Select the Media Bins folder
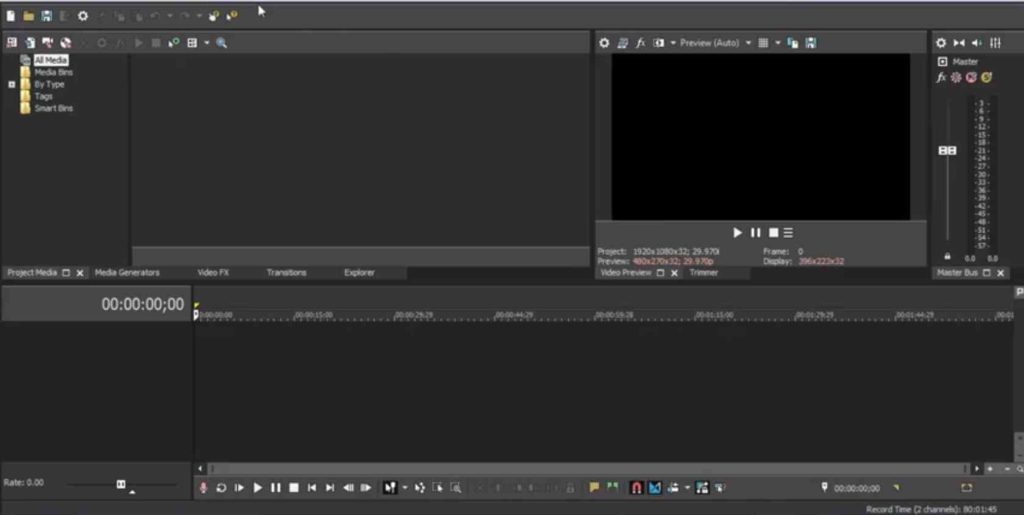This screenshot has width=1024, height=515. pos(54,72)
